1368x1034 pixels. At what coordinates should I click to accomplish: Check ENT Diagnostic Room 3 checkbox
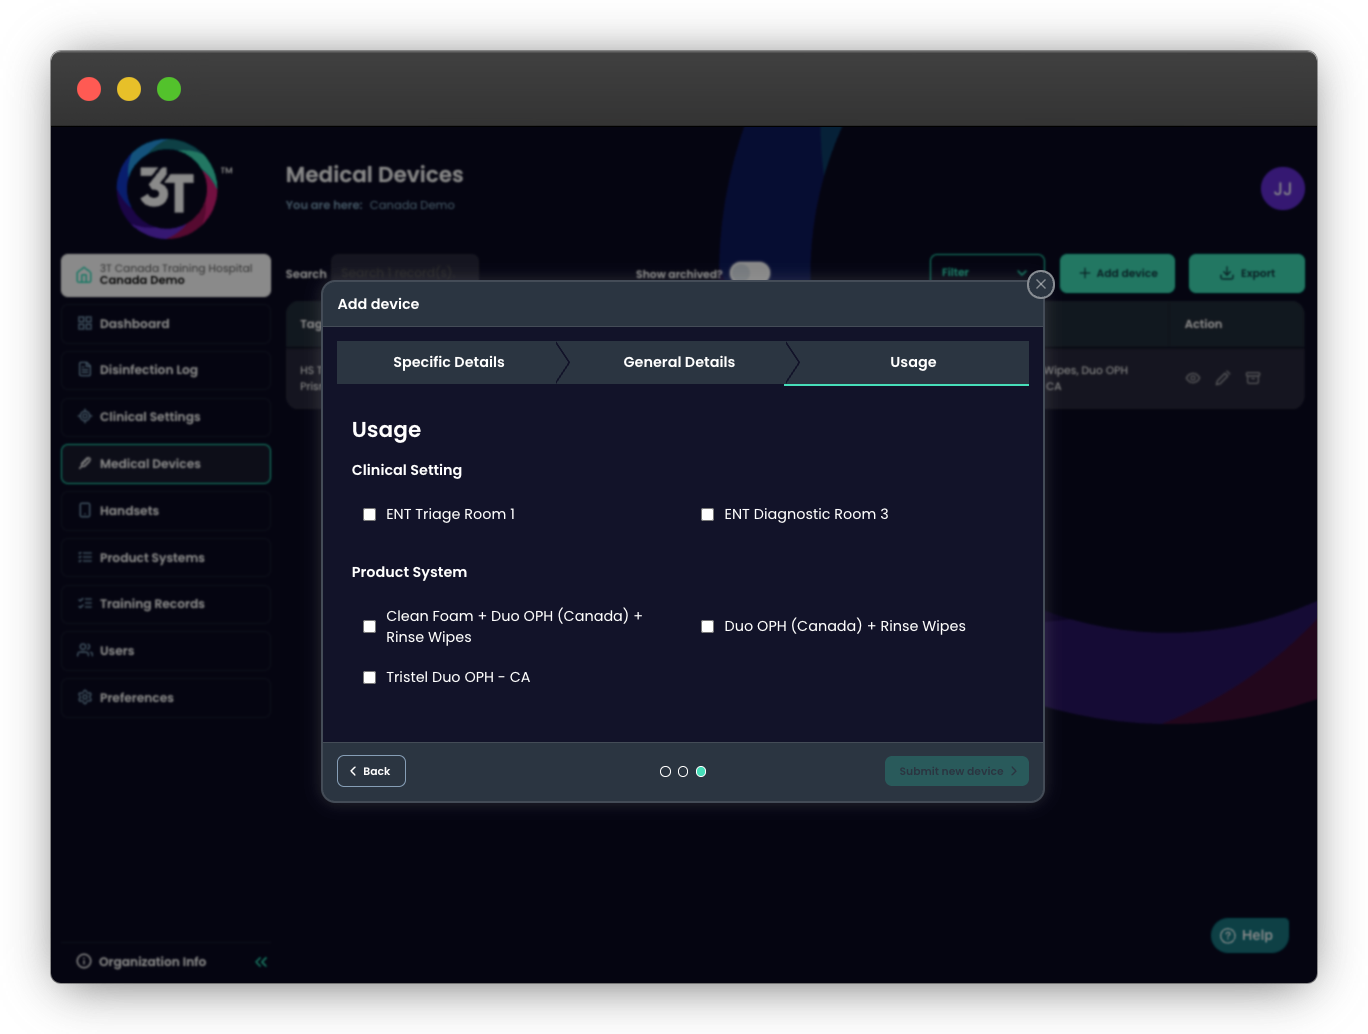click(x=707, y=514)
